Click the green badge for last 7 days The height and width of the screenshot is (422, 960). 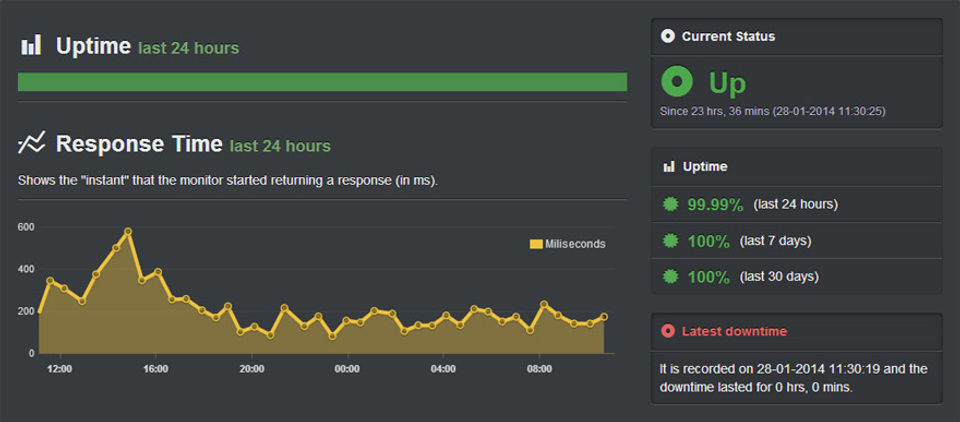pyautogui.click(x=670, y=241)
